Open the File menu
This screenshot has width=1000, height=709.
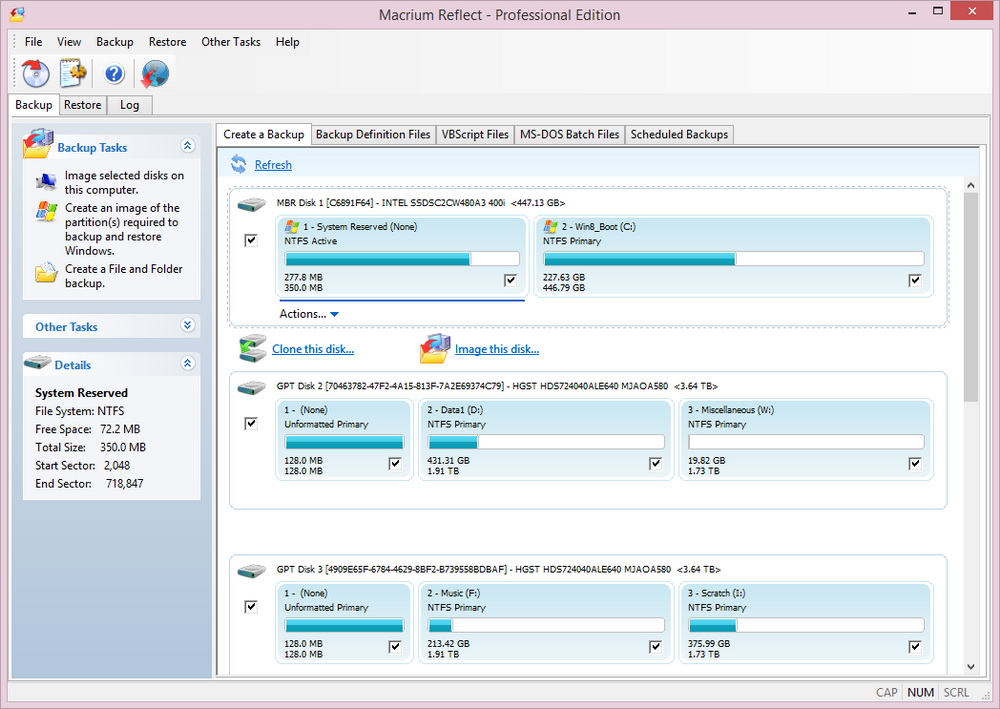33,41
